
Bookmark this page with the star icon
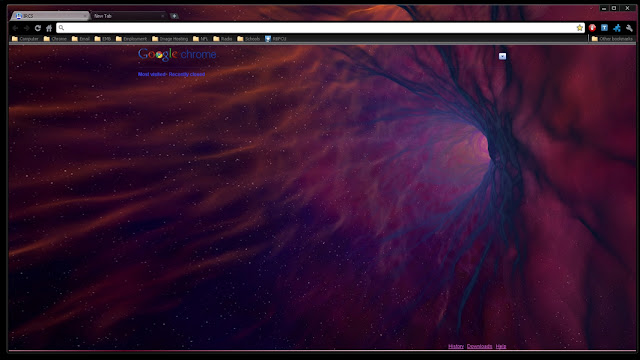pyautogui.click(x=580, y=28)
